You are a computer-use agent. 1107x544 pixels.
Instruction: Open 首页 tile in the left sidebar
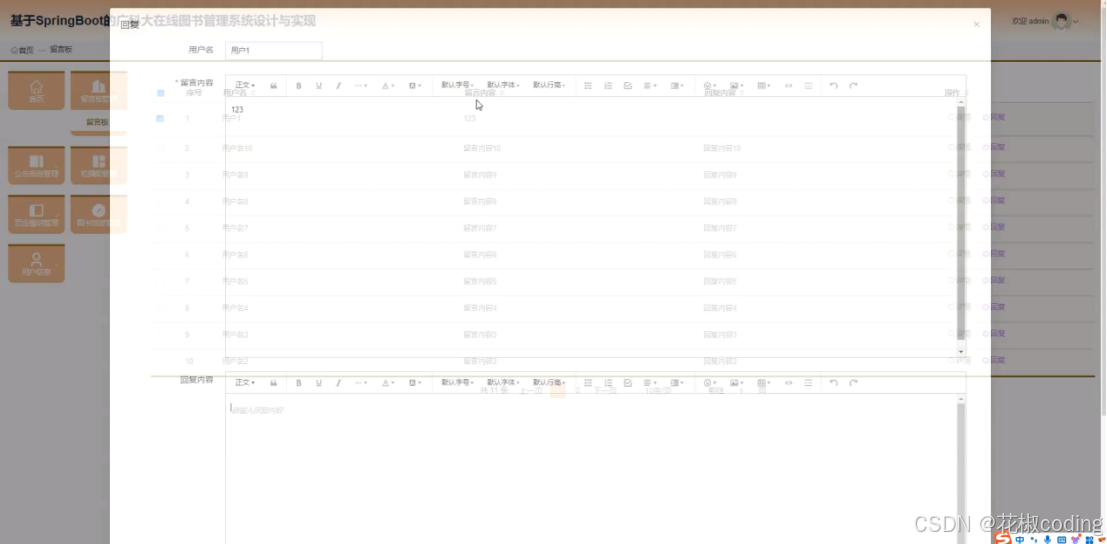tap(36, 90)
